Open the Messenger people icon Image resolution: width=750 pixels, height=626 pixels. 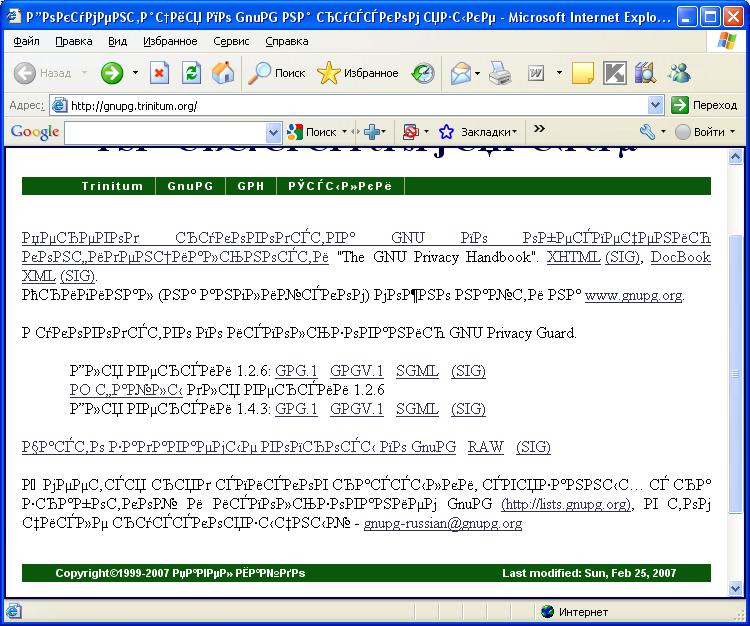click(x=679, y=73)
